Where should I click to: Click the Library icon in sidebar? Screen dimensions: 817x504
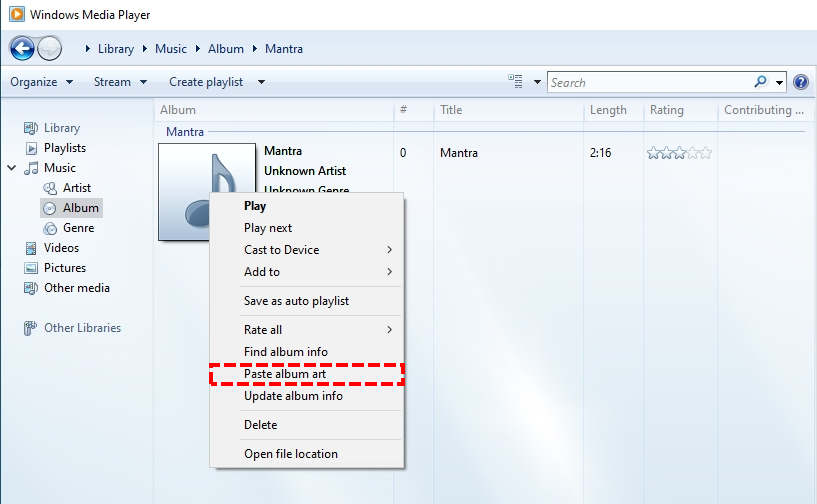click(x=31, y=128)
